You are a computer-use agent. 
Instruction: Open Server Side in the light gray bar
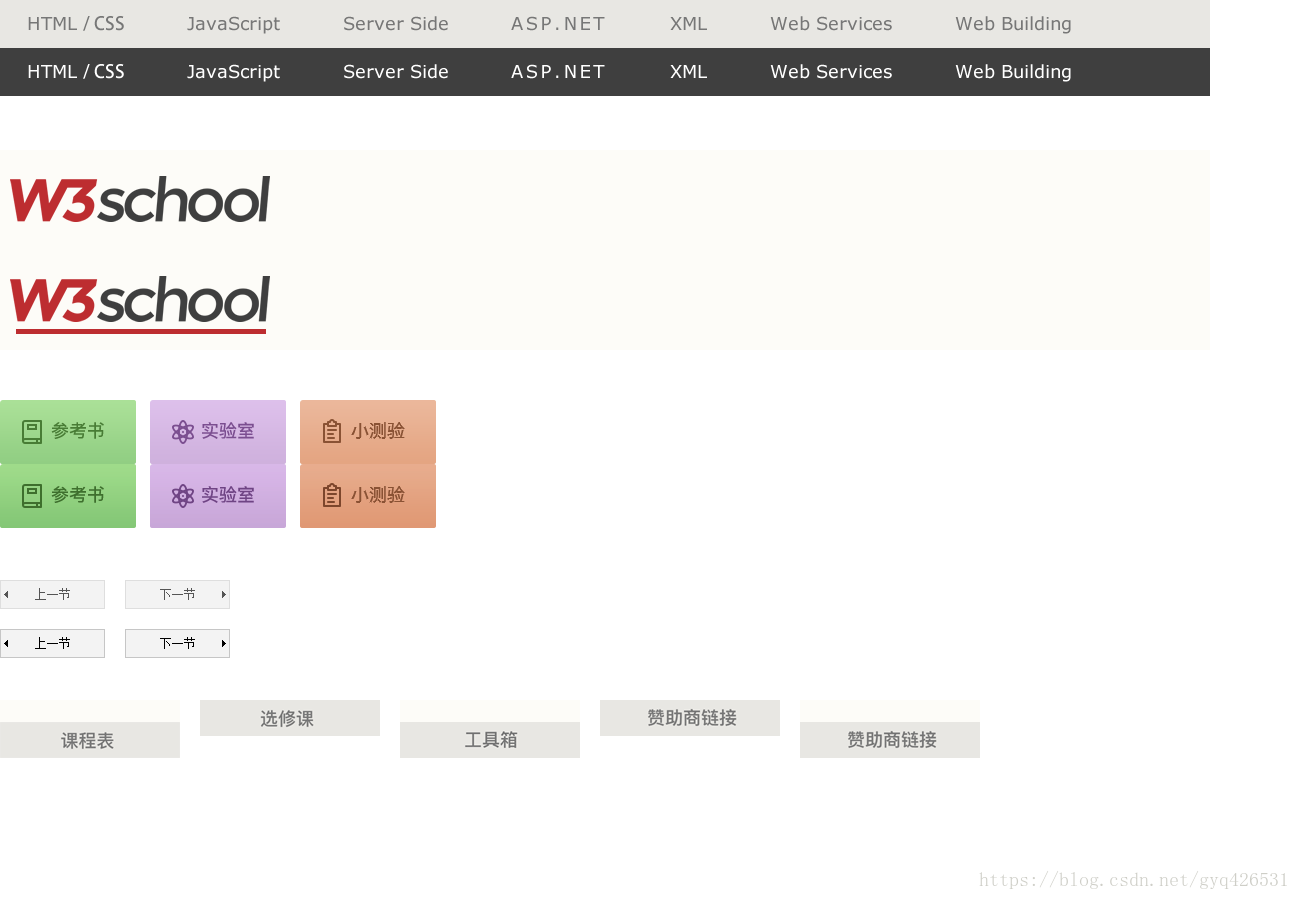(396, 24)
